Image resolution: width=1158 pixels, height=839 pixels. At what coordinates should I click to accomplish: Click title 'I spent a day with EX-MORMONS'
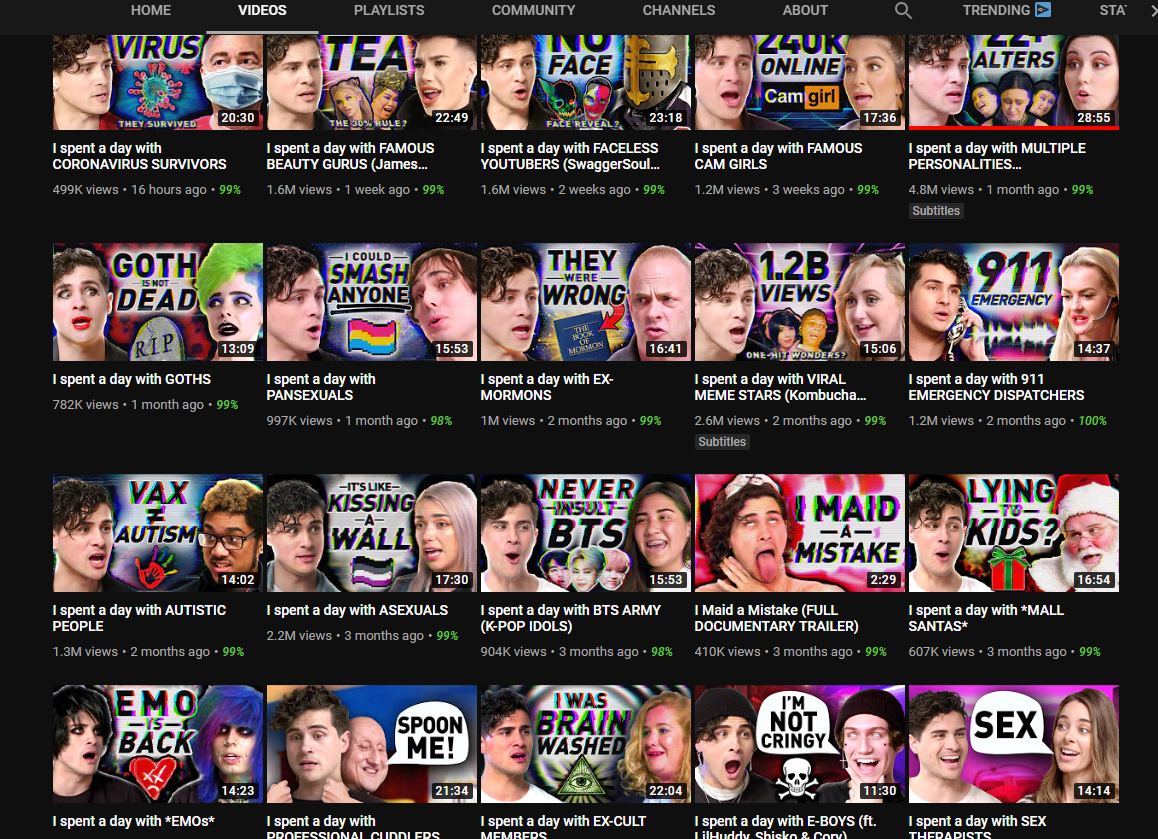pyautogui.click(x=547, y=387)
